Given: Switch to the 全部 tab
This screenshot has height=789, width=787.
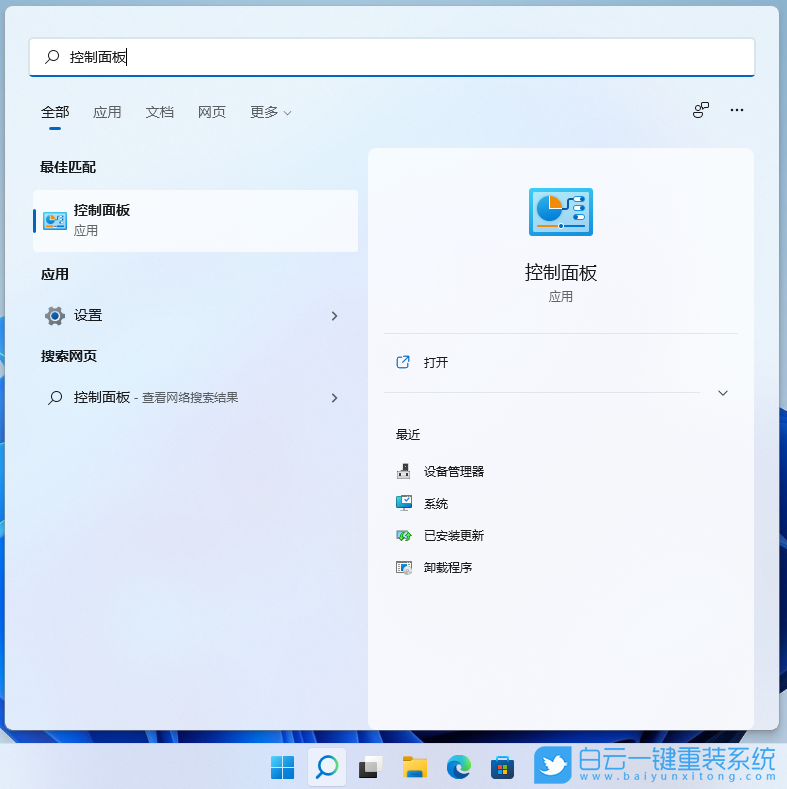Looking at the screenshot, I should (55, 112).
